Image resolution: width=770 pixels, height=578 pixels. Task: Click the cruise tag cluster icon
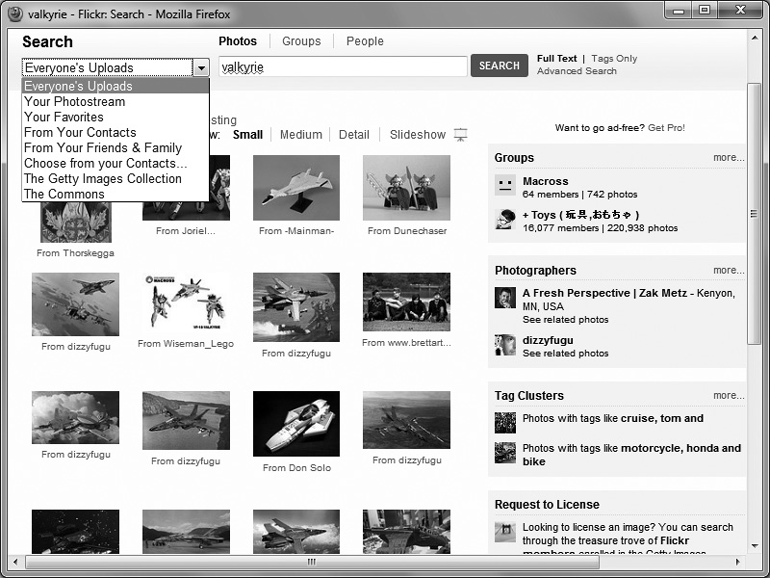505,421
